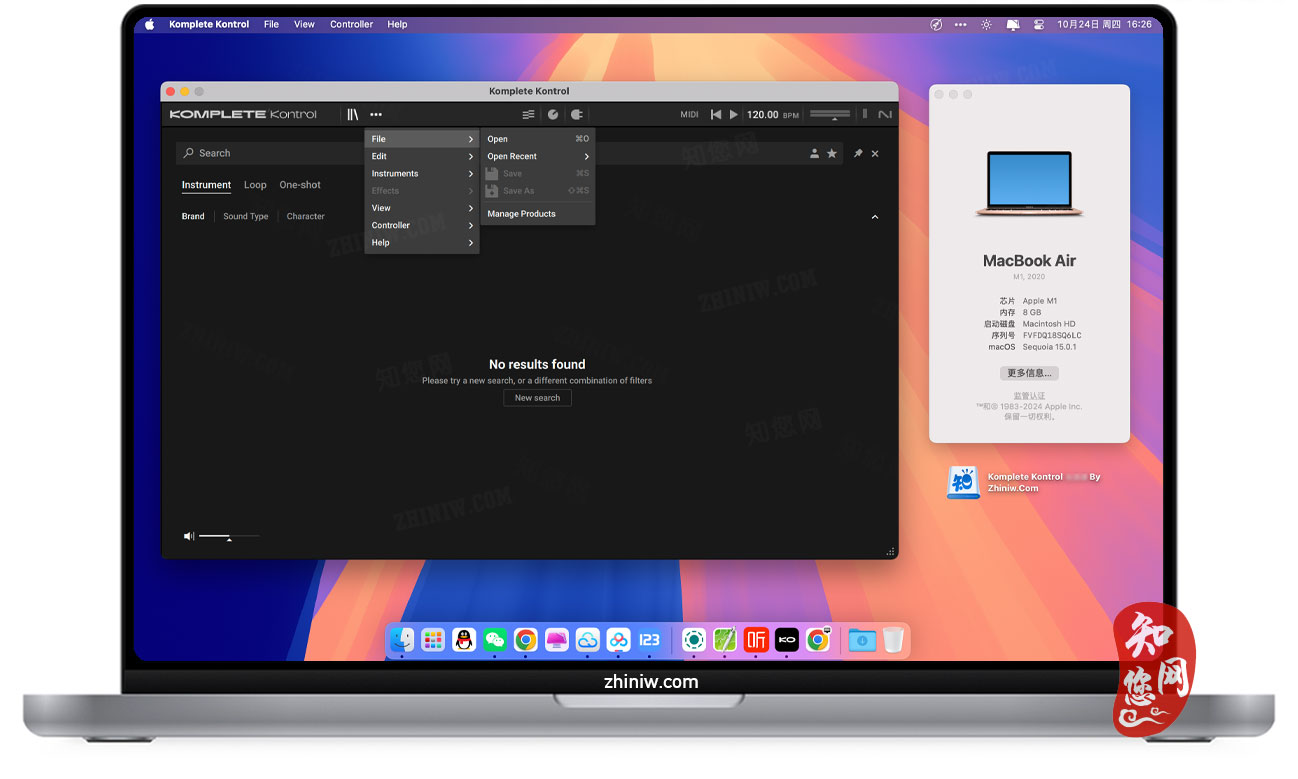The height and width of the screenshot is (779, 1298).
Task: Open the View menu in the macOS menu bar
Action: pyautogui.click(x=304, y=24)
